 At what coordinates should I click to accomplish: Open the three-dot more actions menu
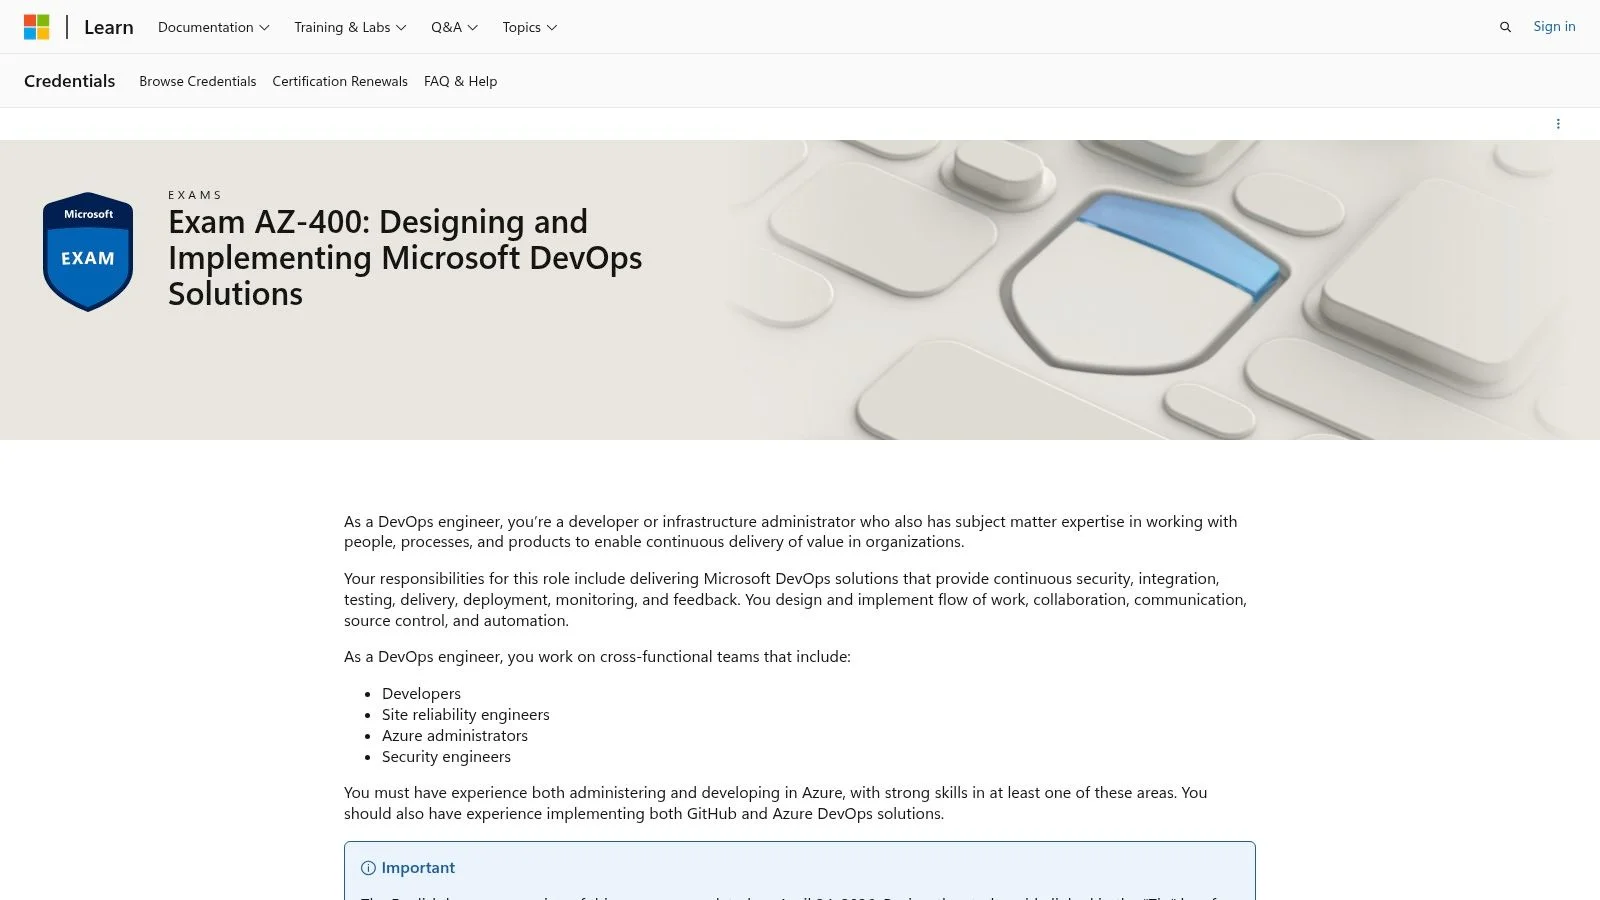point(1558,124)
